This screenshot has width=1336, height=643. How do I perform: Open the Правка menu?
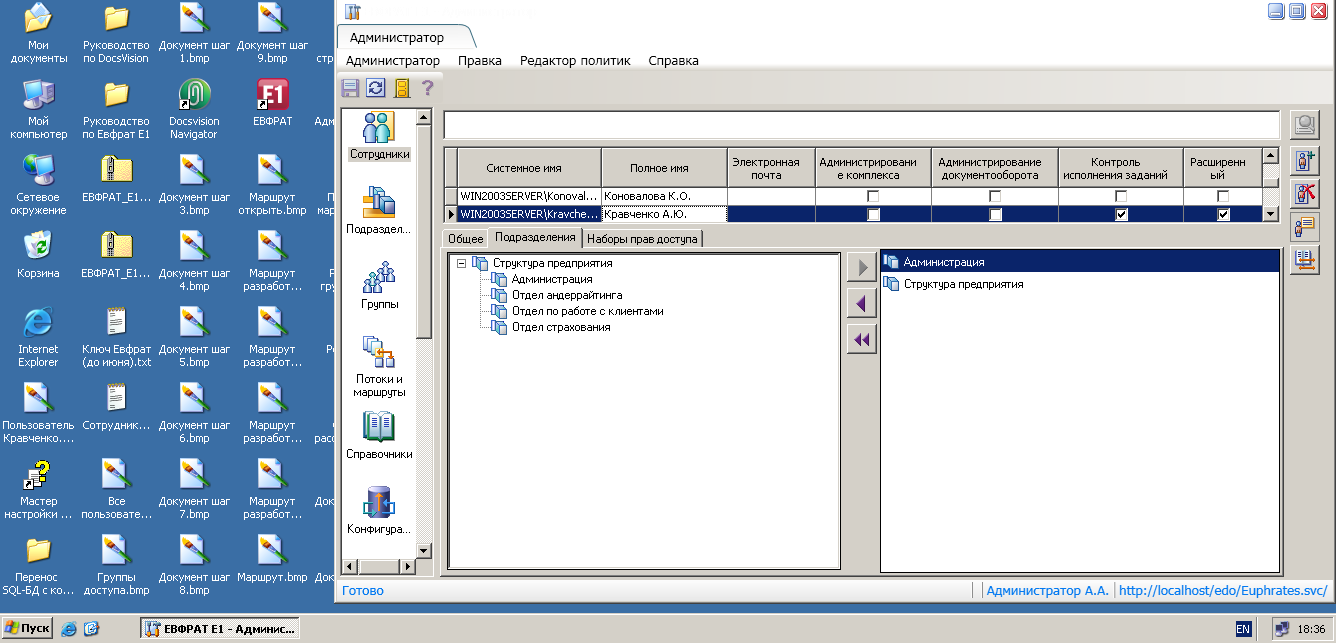click(x=480, y=60)
